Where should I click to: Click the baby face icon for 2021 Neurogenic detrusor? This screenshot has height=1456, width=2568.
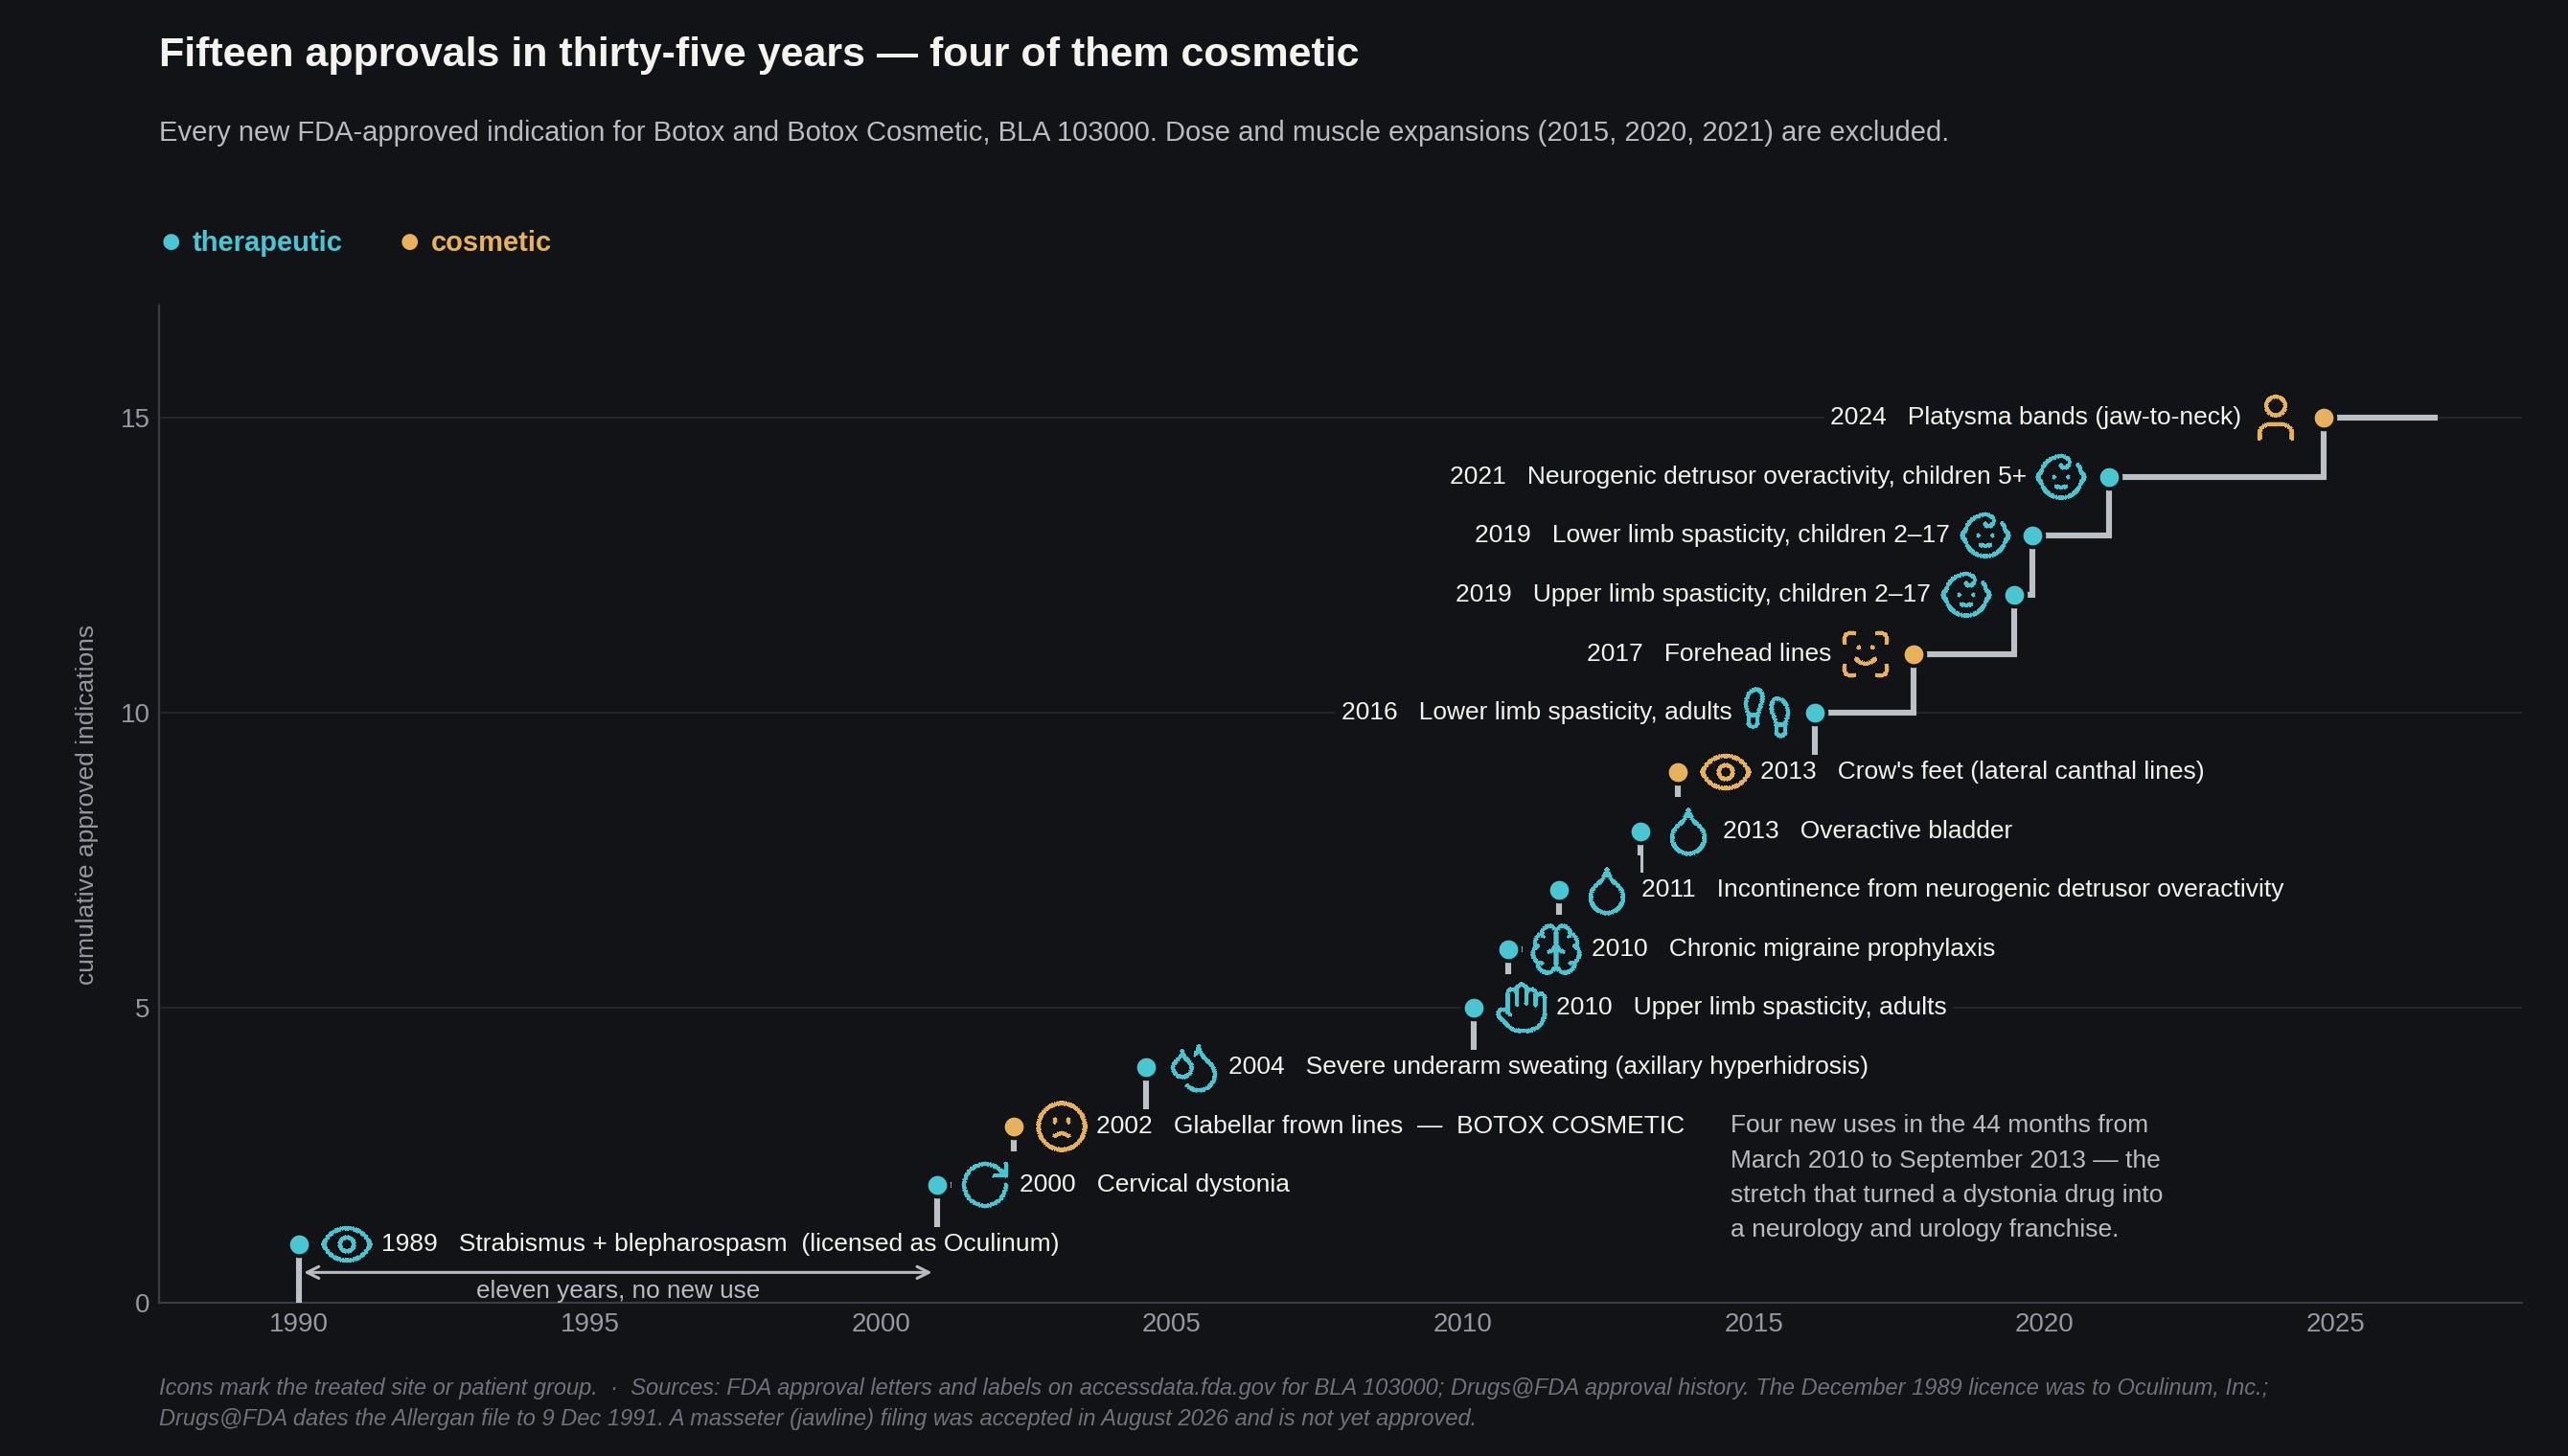2061,477
